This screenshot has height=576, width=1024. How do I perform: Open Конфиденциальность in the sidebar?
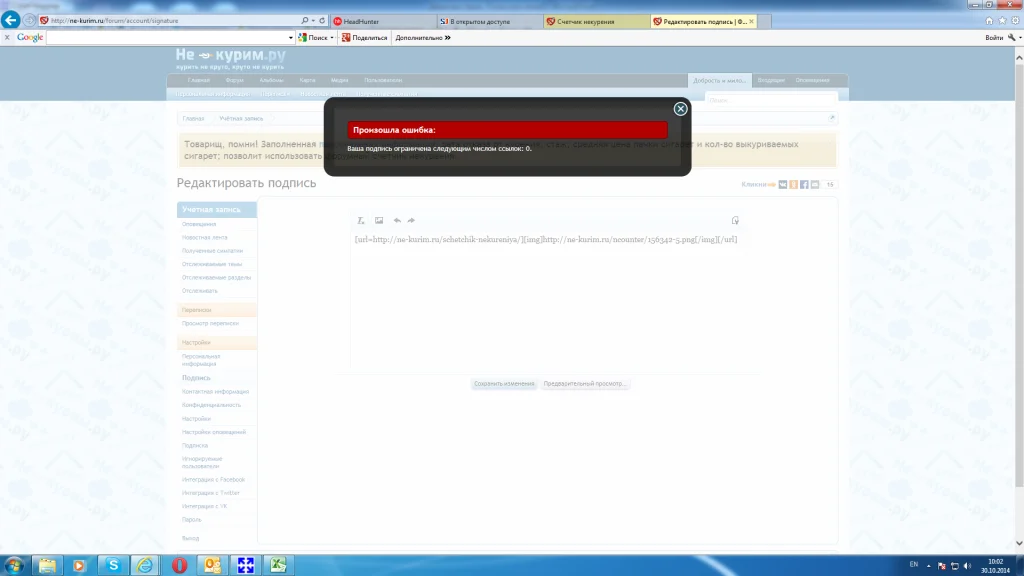[210, 405]
